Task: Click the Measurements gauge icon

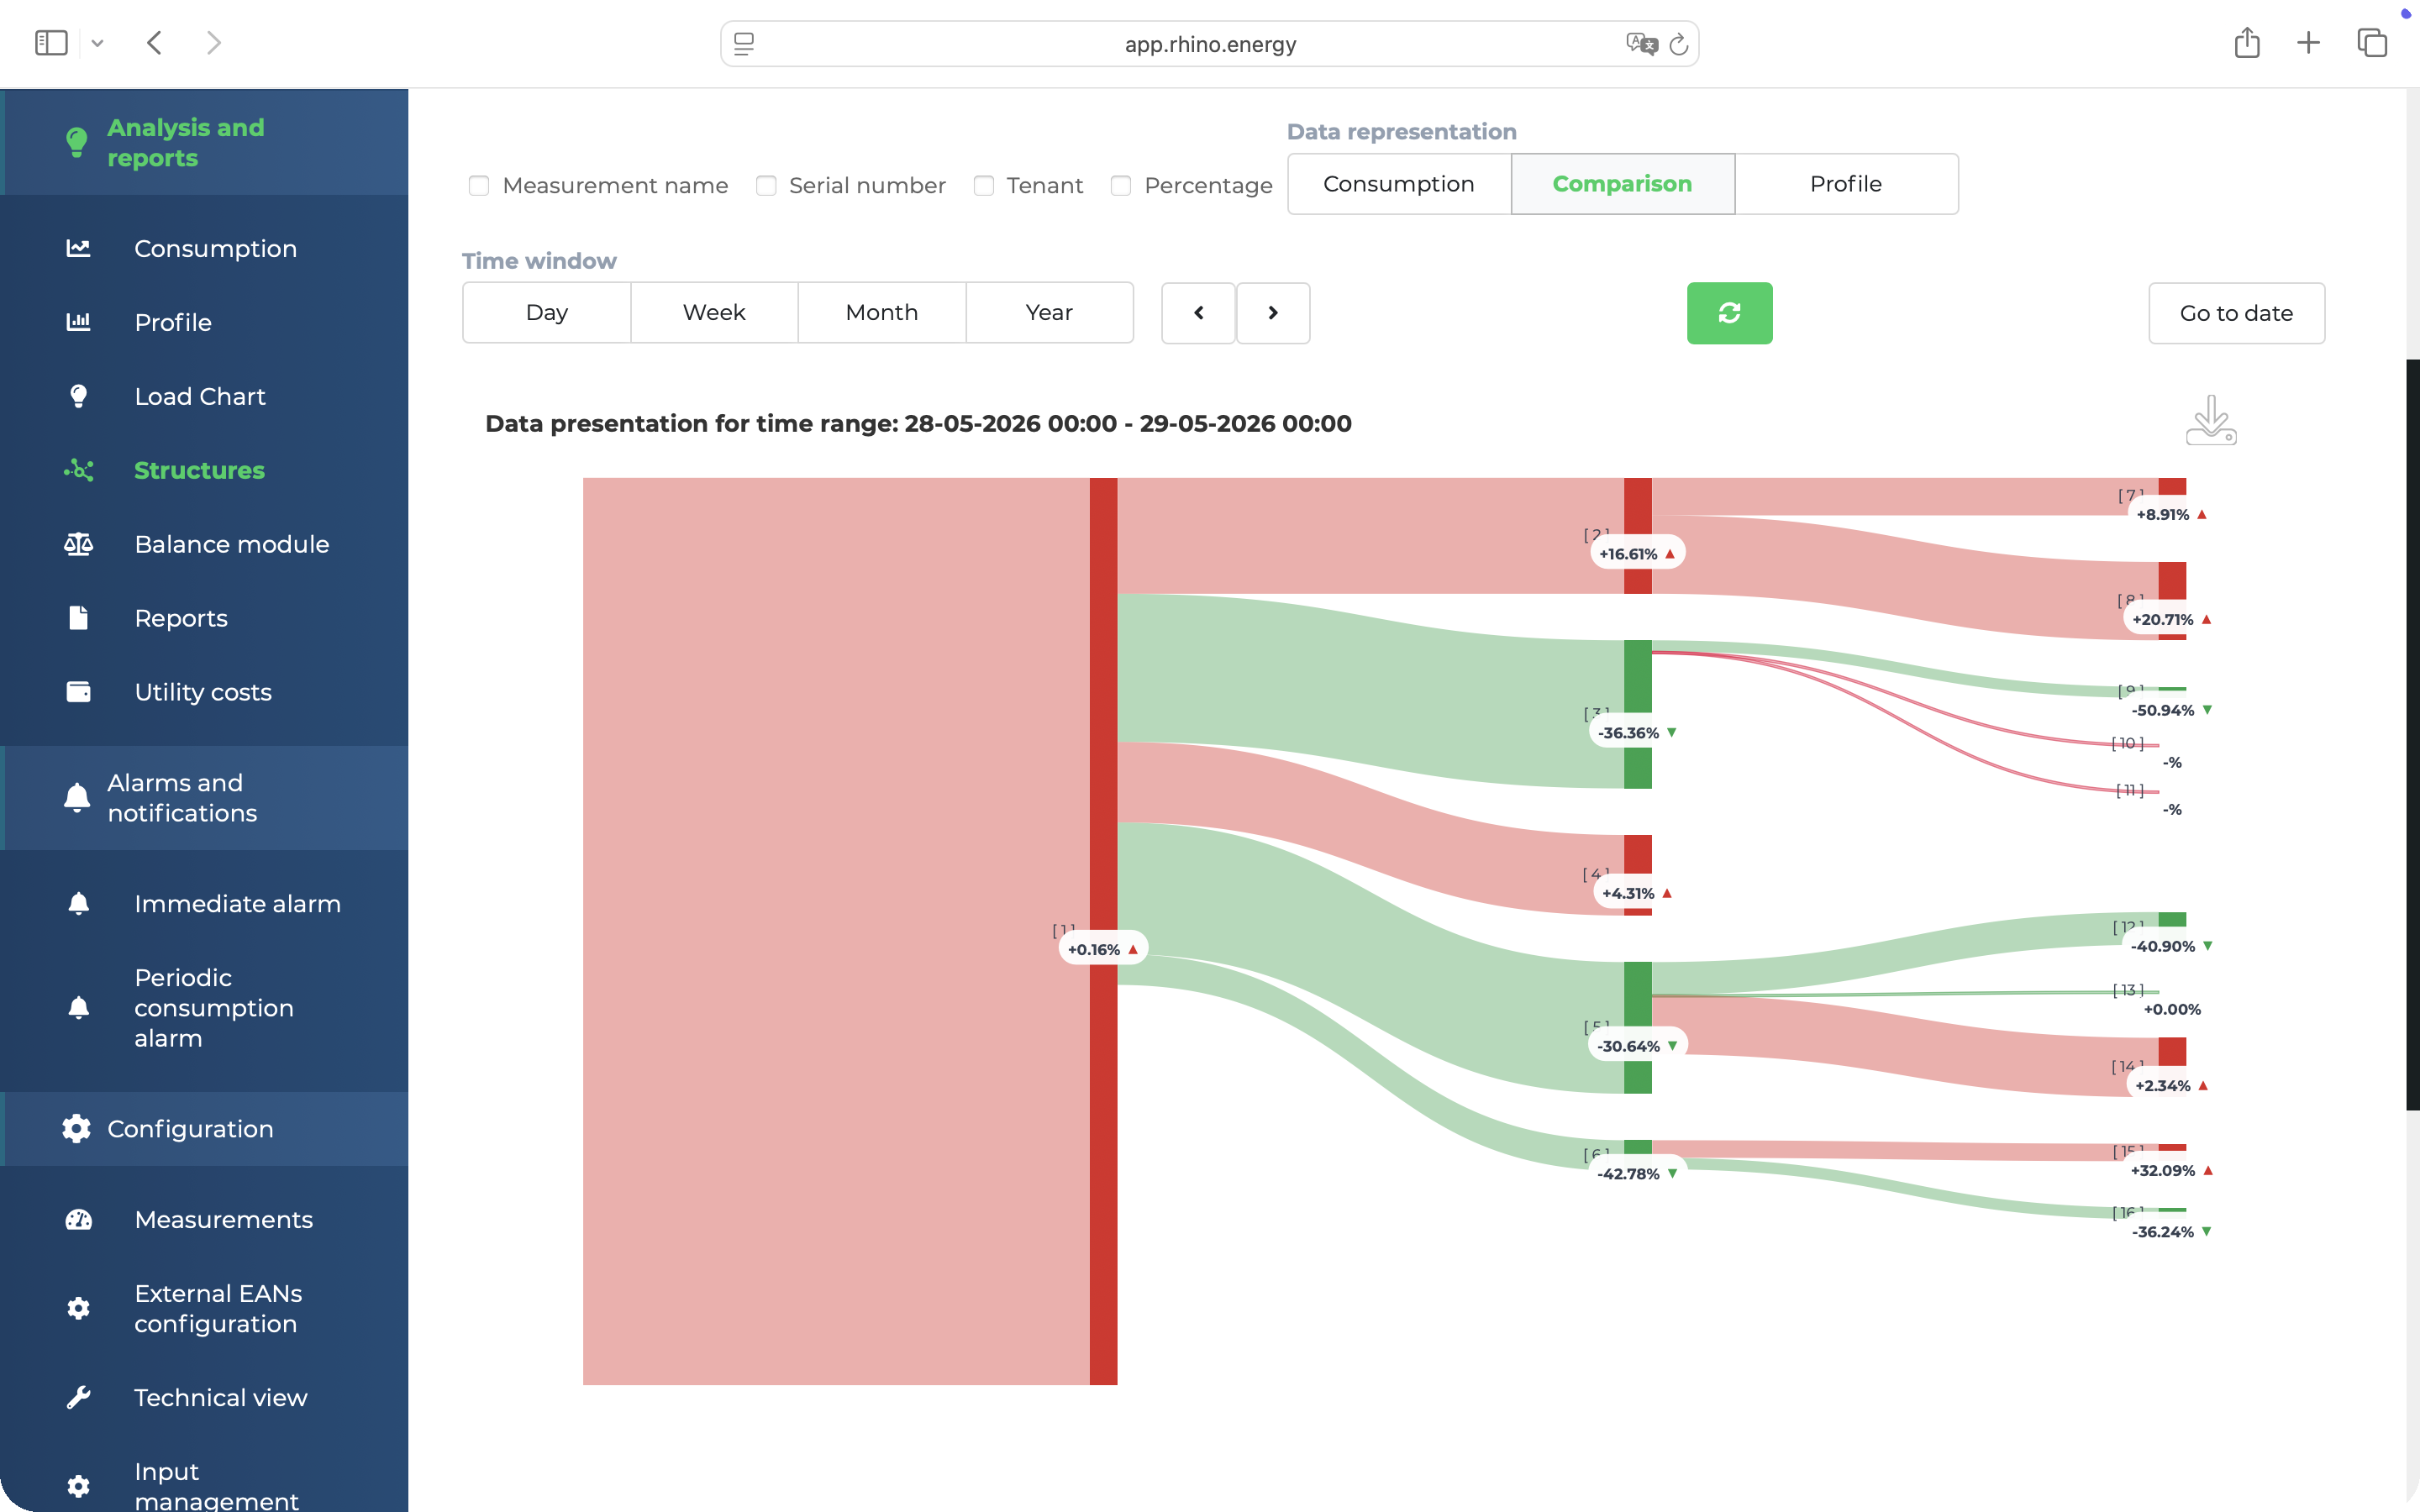Action: pyautogui.click(x=78, y=1220)
